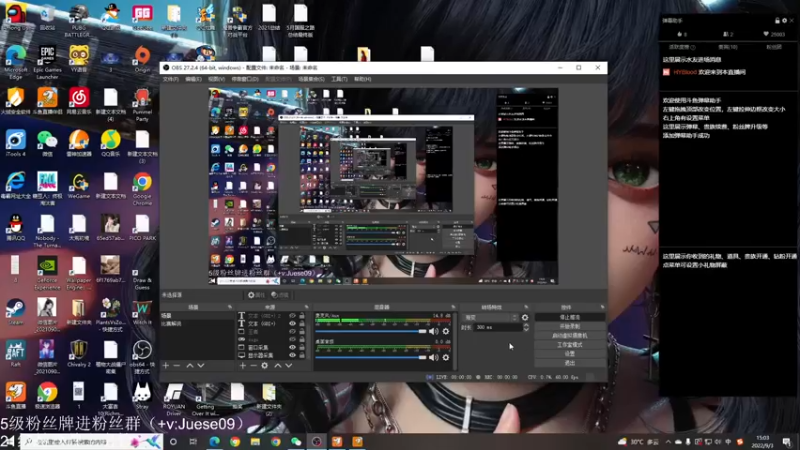Increase the transition duration with up arrow
This screenshot has height=450, width=800.
coord(526,325)
